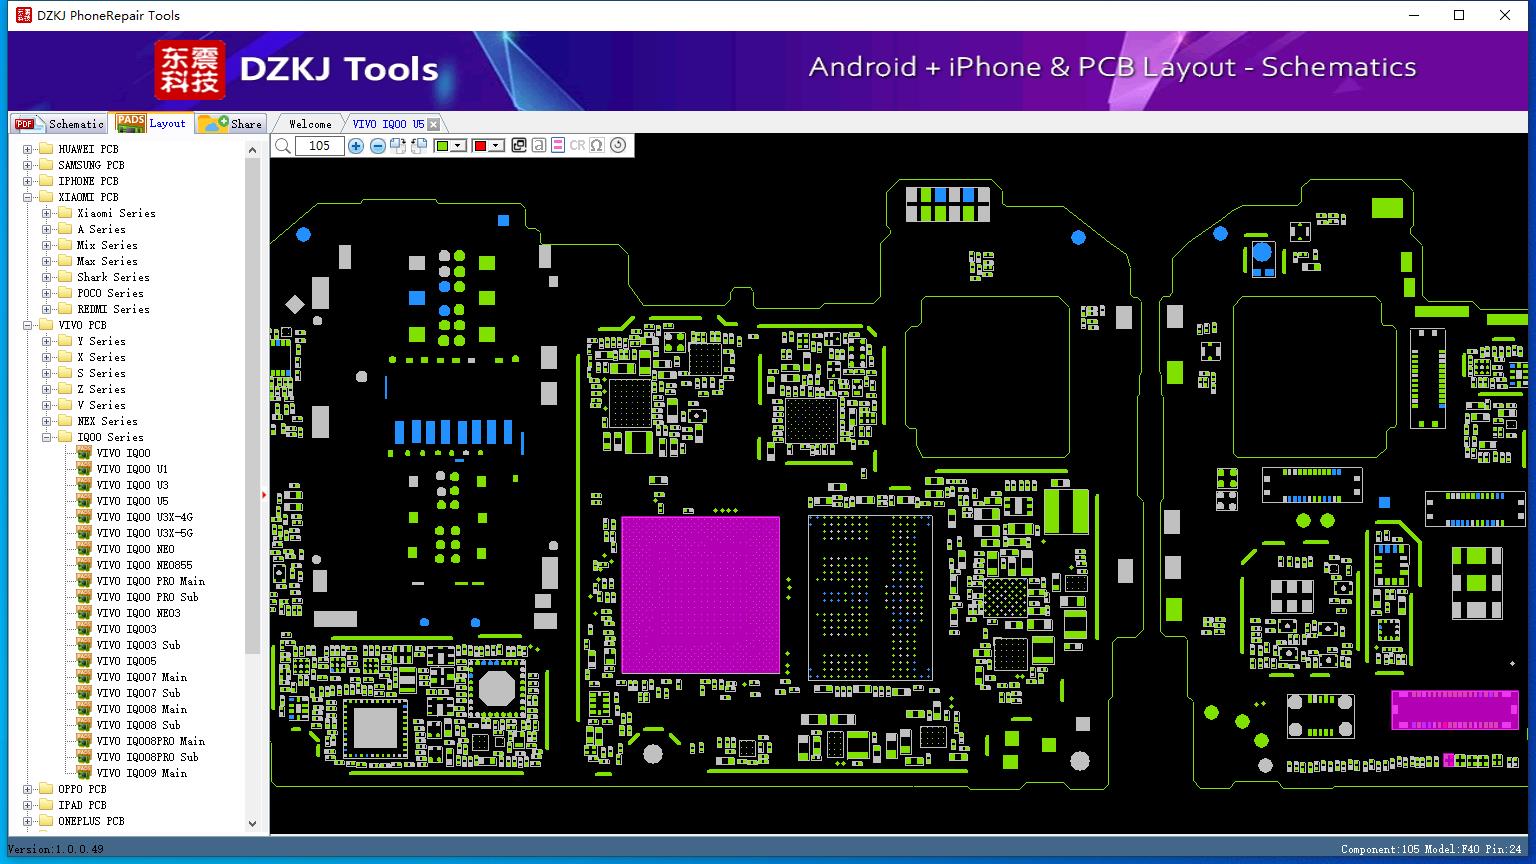The image size is (1536, 864).
Task: Click the zoom value field showing 105
Action: 319,146
